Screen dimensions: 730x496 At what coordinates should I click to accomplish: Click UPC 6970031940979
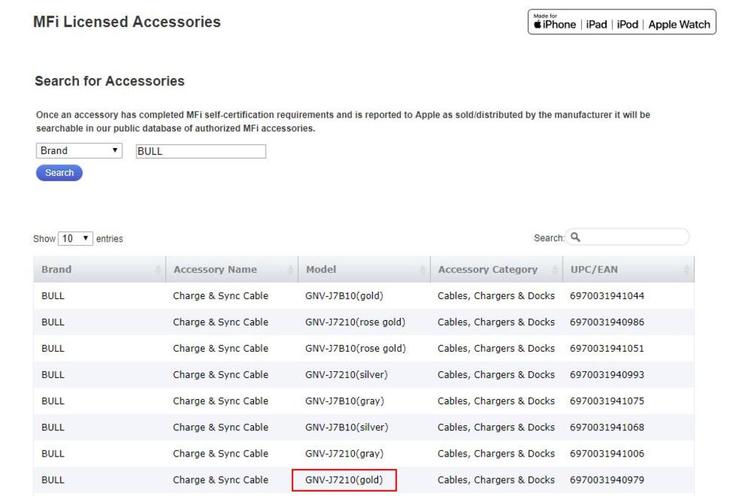click(x=607, y=480)
